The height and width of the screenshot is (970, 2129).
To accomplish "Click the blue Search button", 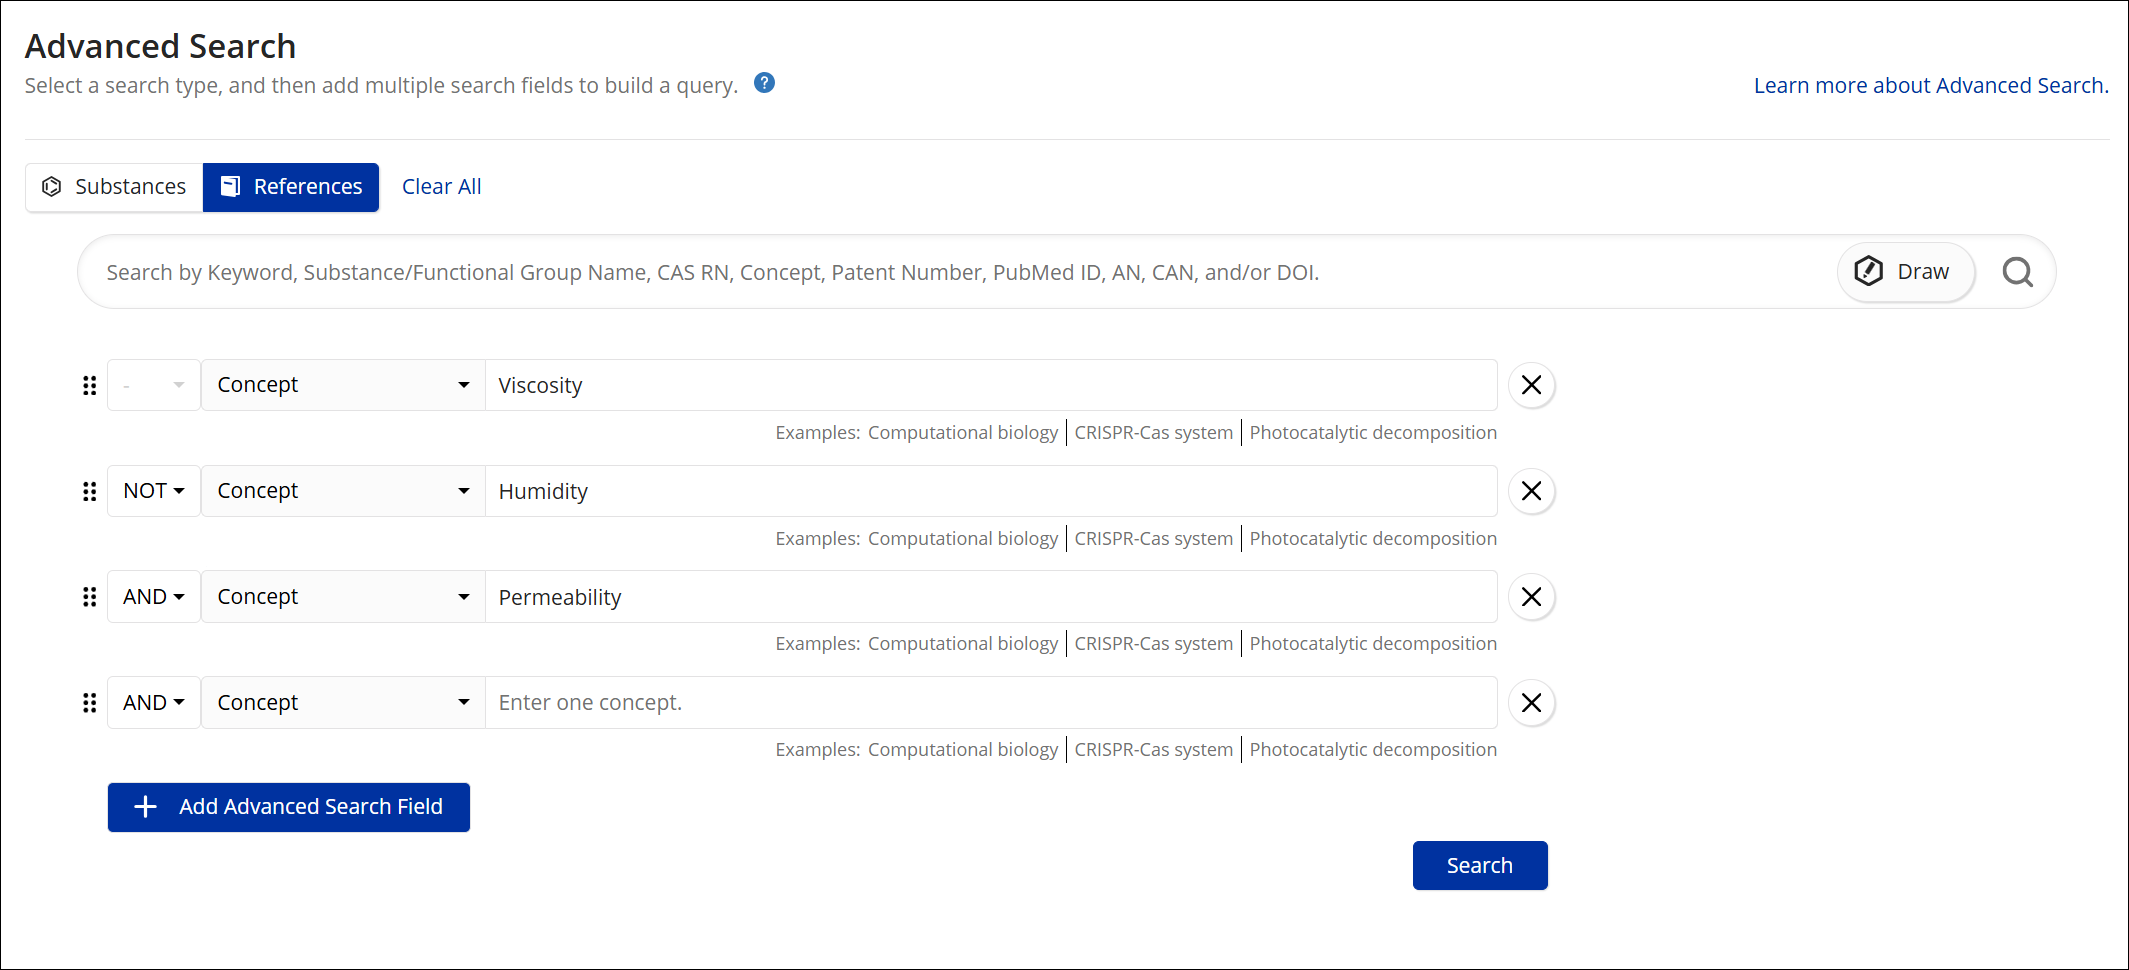I will point(1480,866).
